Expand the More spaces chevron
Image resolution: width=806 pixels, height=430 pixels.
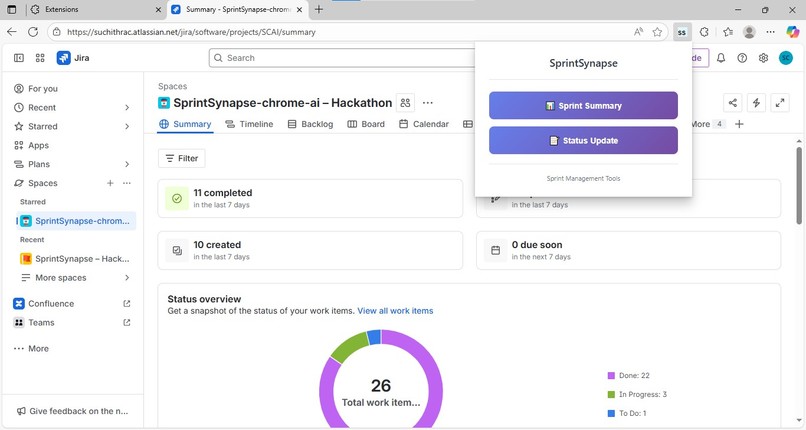pyautogui.click(x=127, y=278)
